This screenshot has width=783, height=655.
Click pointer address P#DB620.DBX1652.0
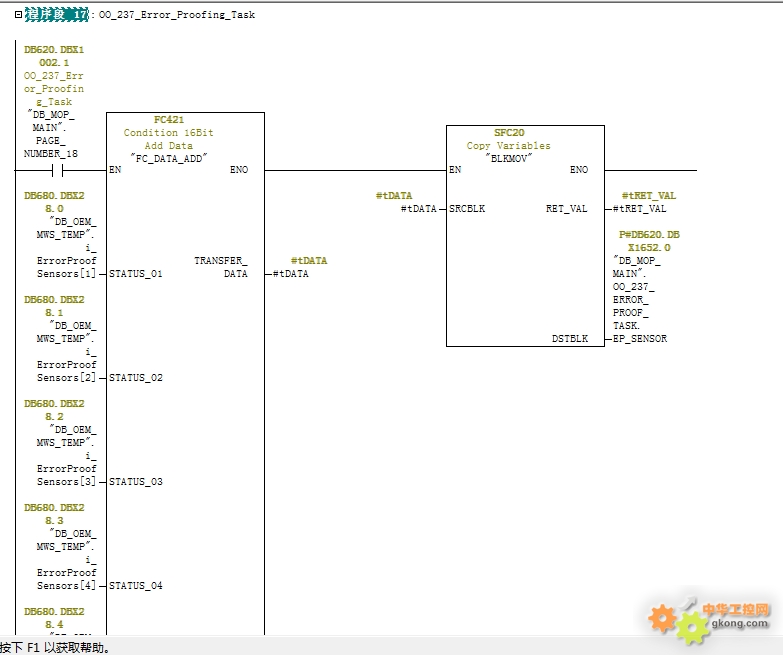(649, 241)
